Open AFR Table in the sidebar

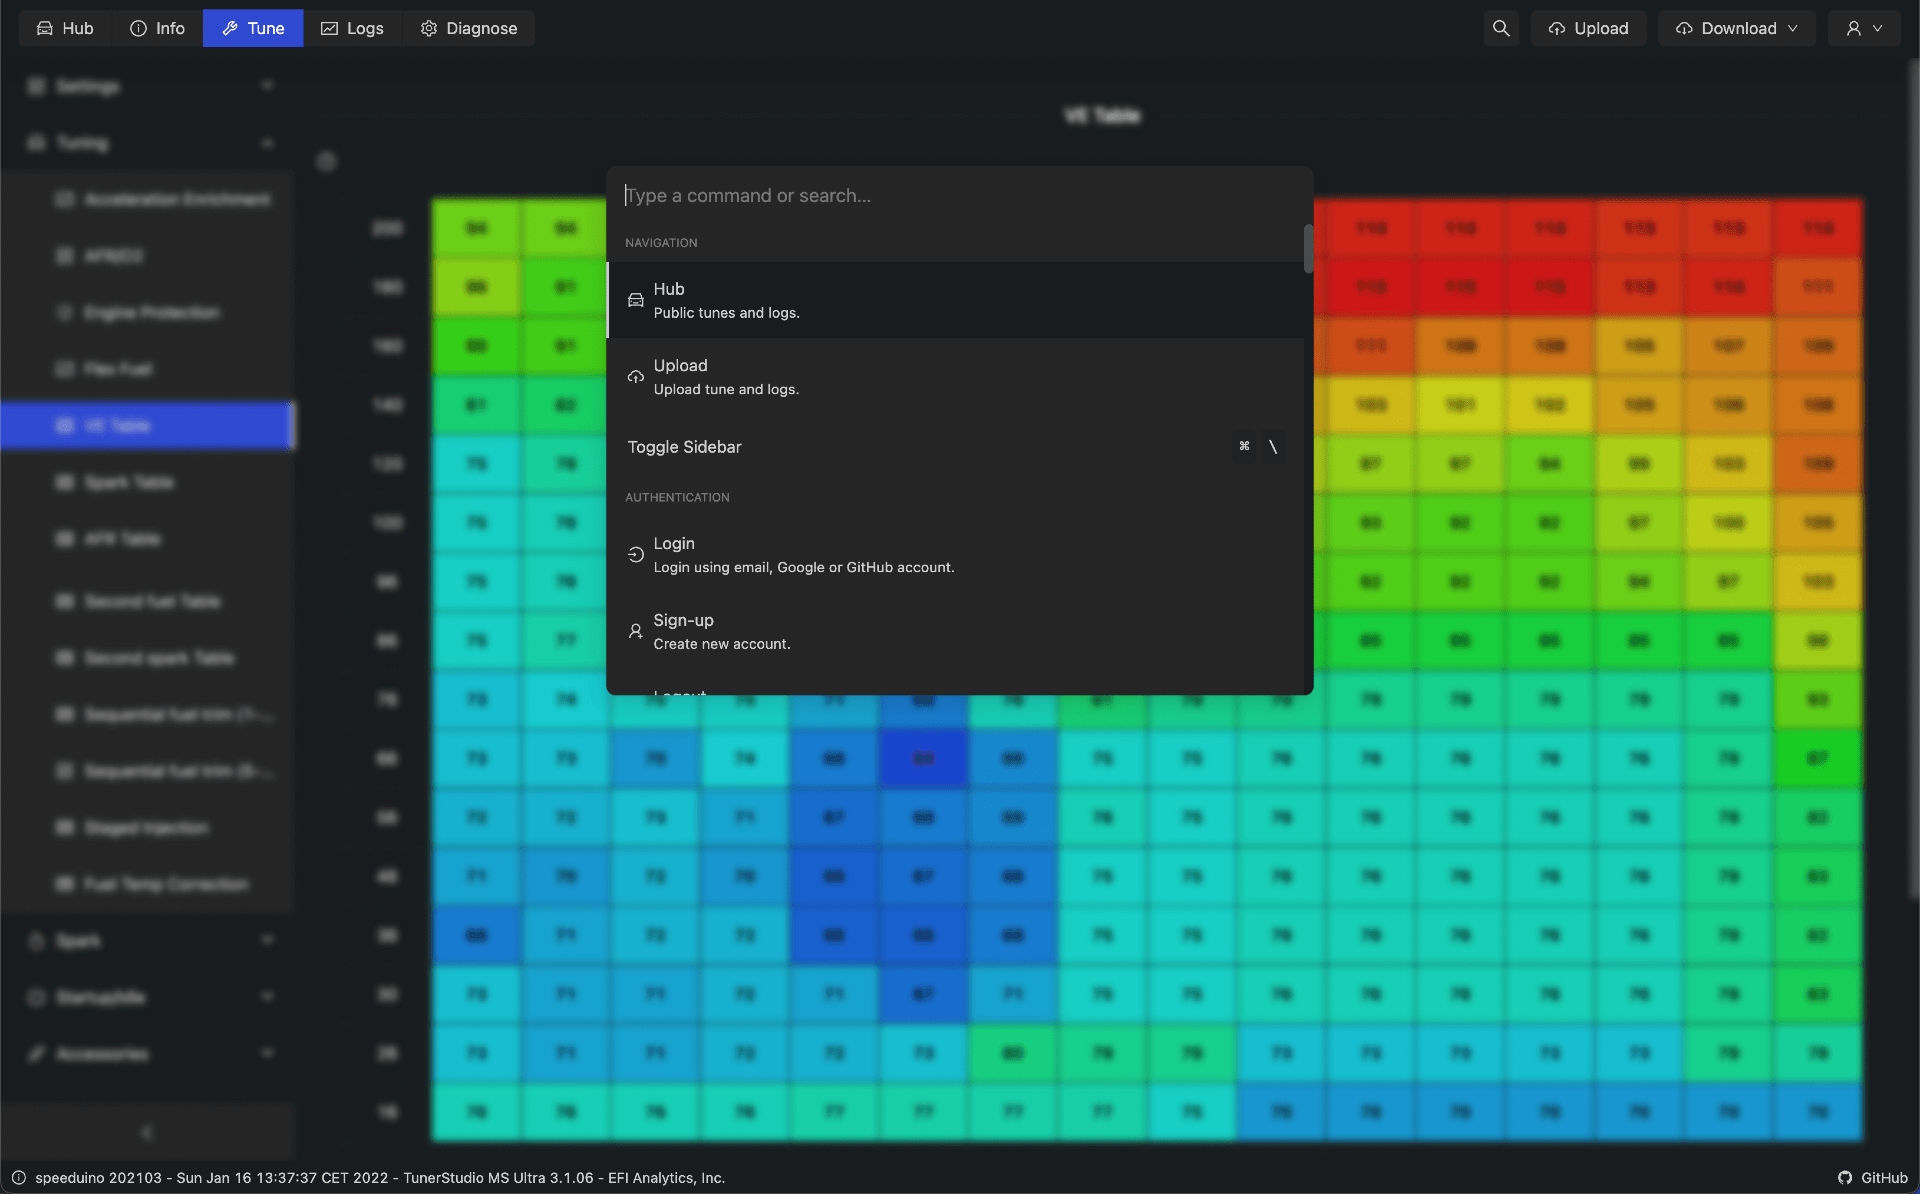pos(148,539)
